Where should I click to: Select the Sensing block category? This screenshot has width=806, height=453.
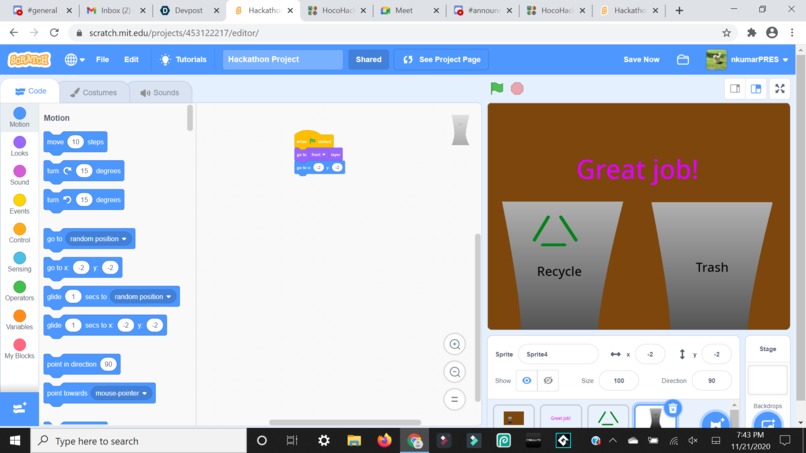(x=20, y=262)
